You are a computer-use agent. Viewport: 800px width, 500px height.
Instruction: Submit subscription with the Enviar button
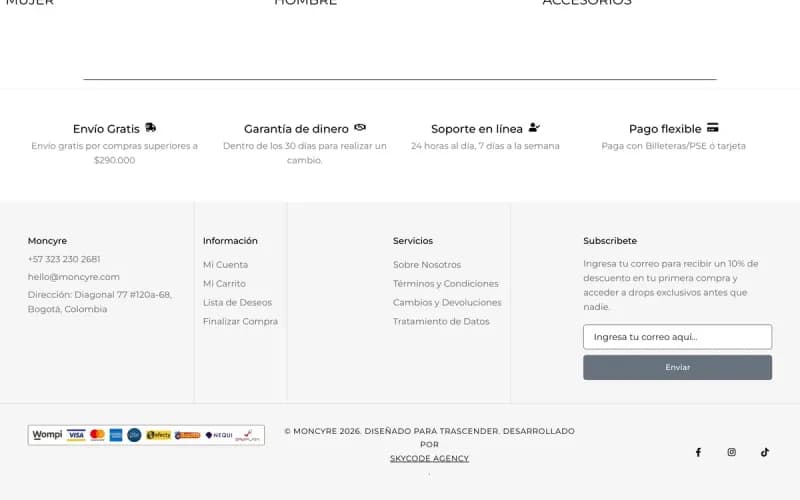678,367
